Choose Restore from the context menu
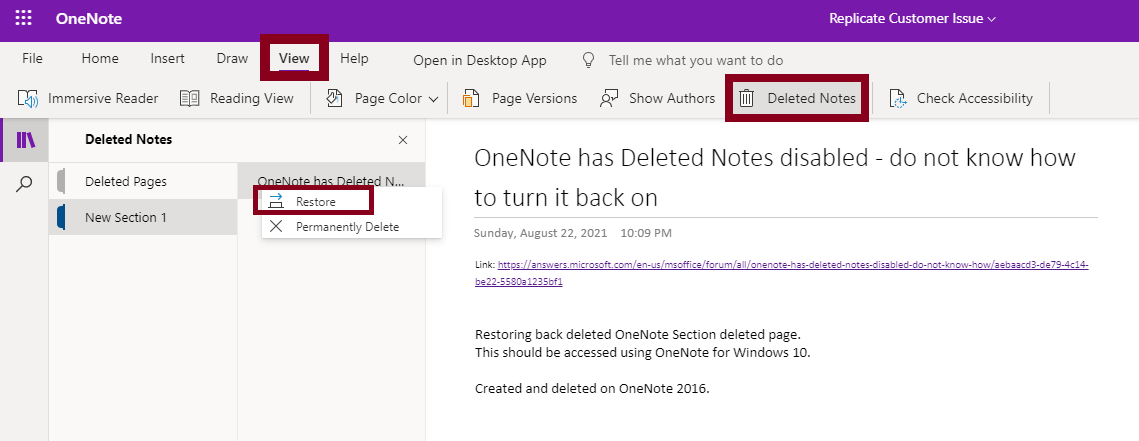Viewport: 1139px width, 441px height. (x=314, y=201)
